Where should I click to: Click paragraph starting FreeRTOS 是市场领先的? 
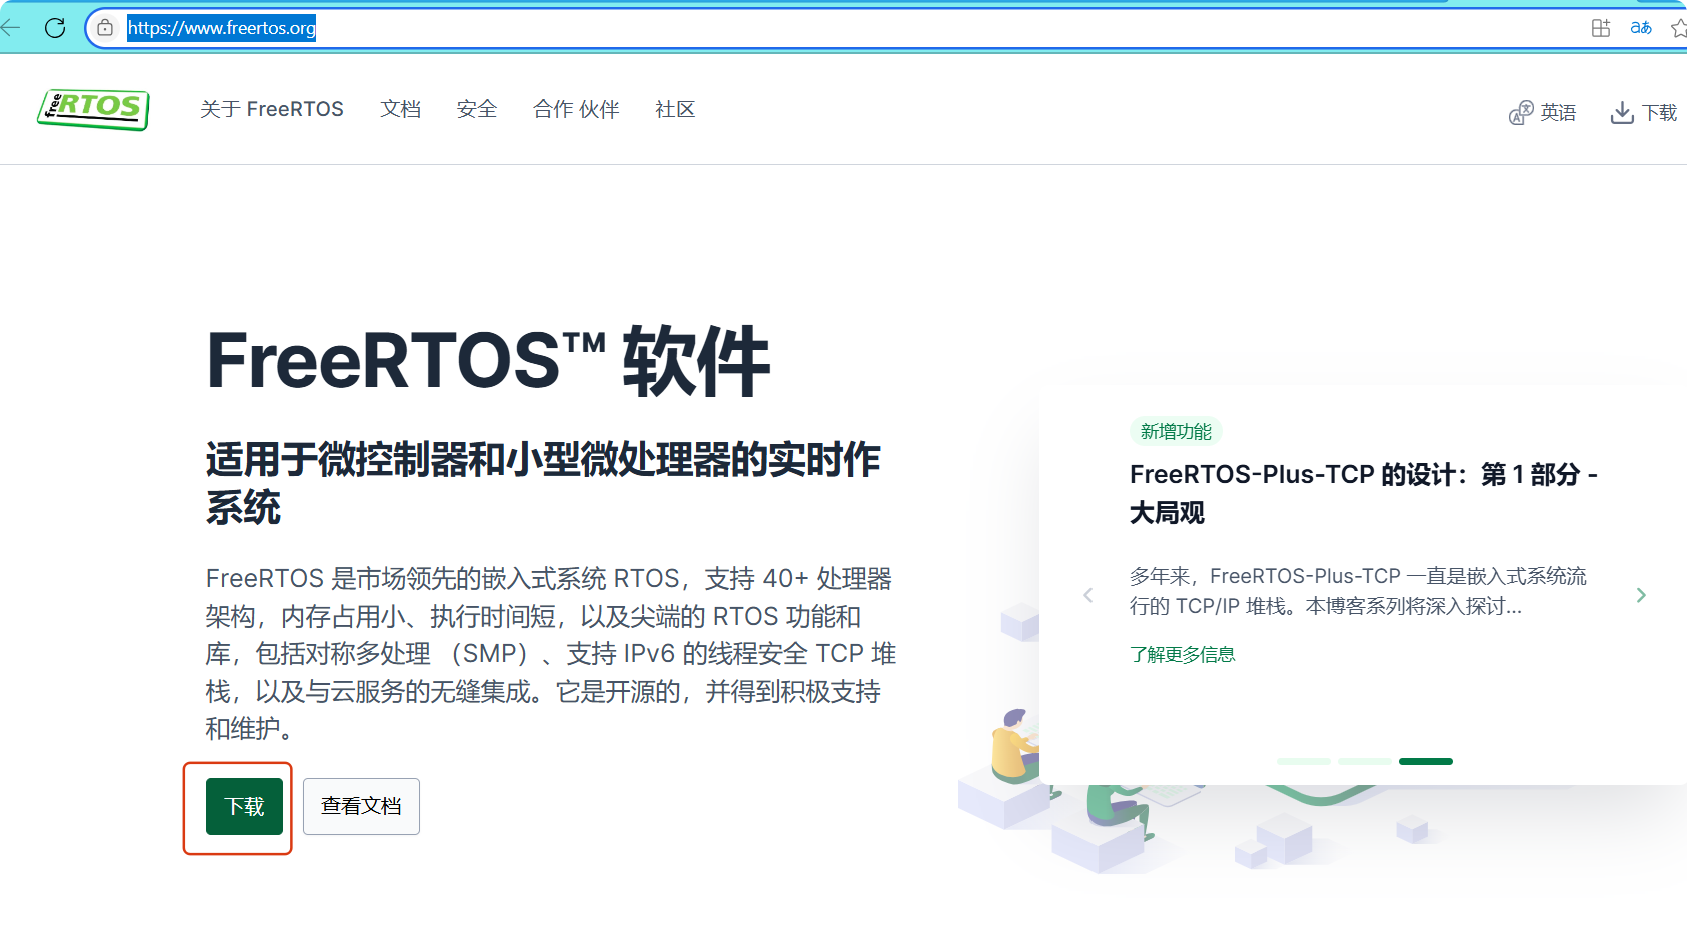click(550, 653)
